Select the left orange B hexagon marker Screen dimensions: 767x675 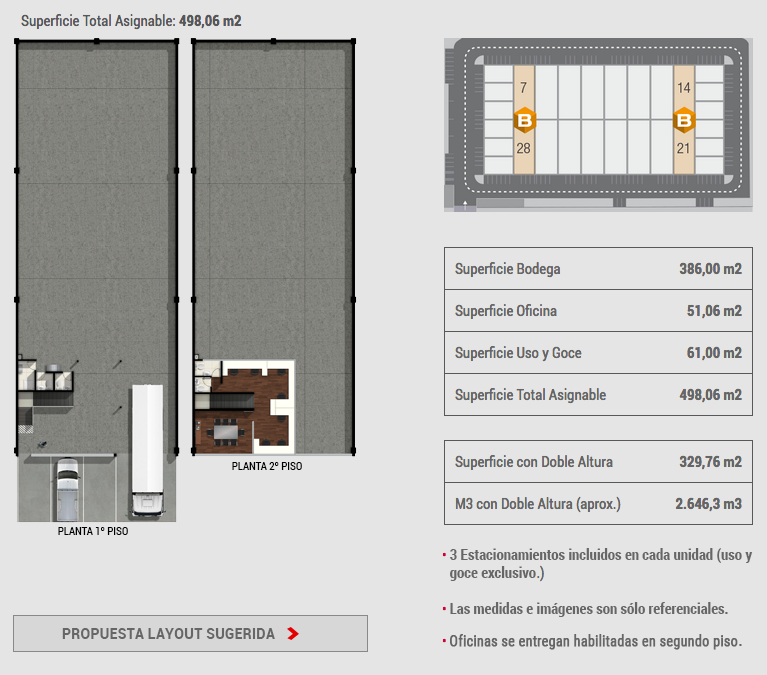click(524, 121)
